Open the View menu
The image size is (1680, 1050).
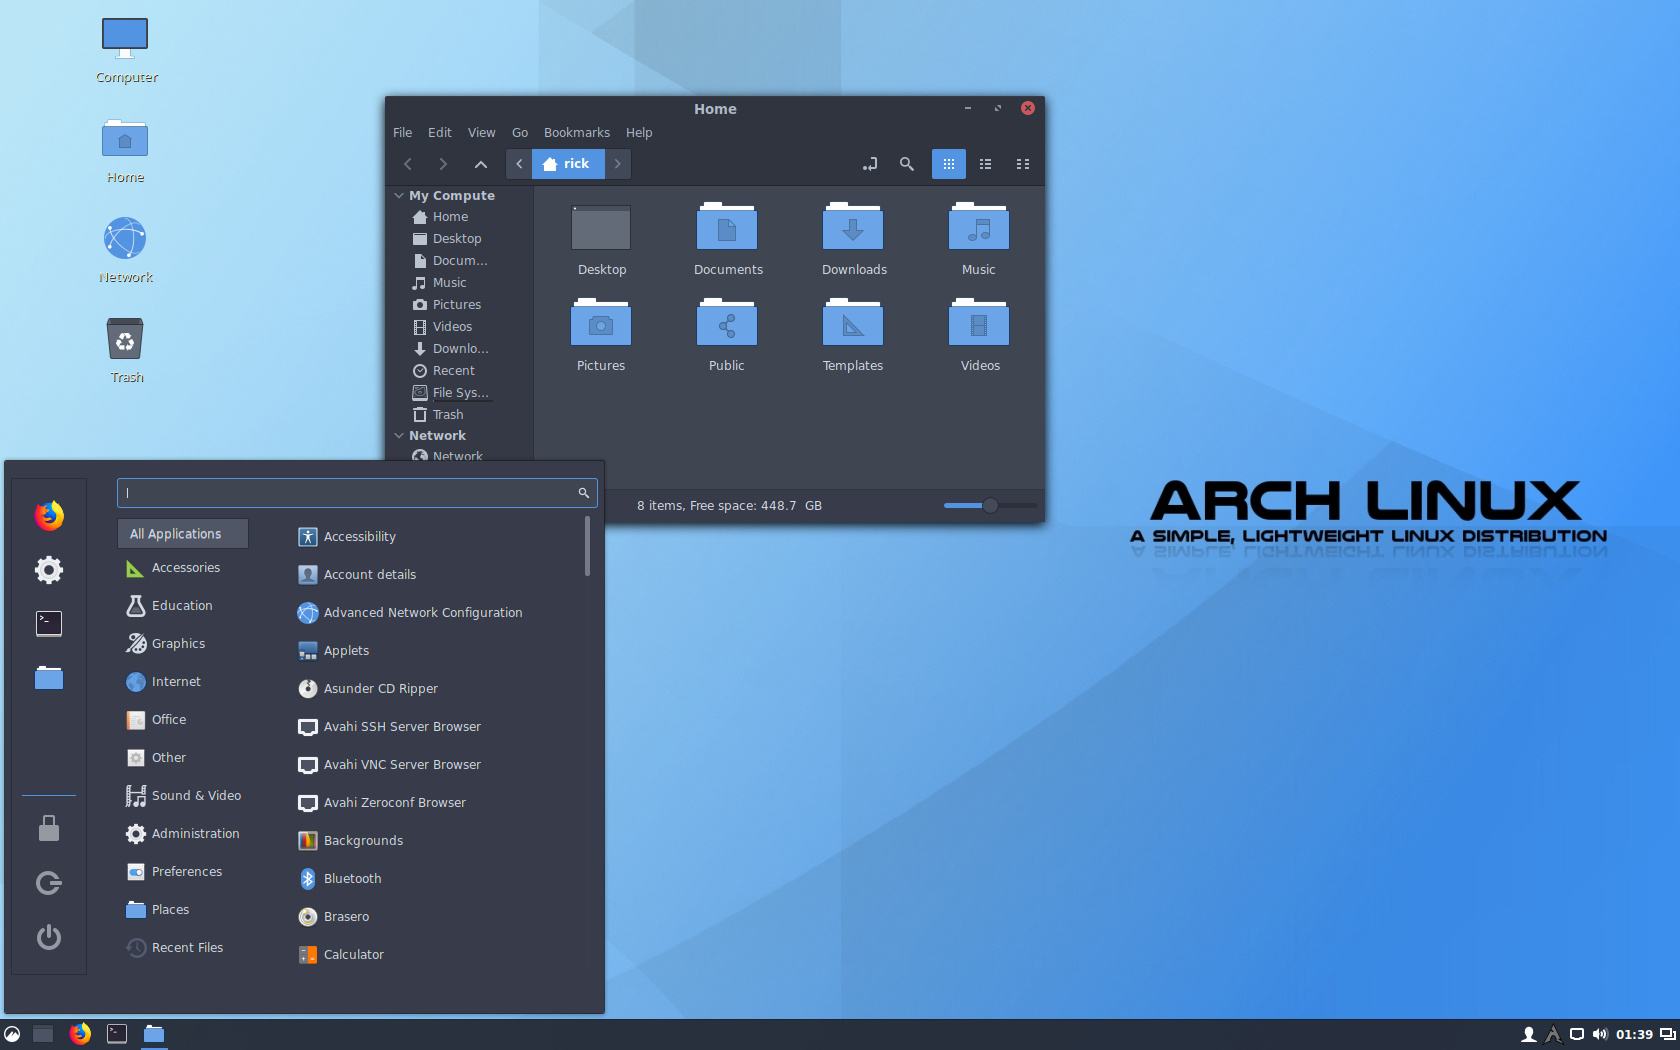481,133
